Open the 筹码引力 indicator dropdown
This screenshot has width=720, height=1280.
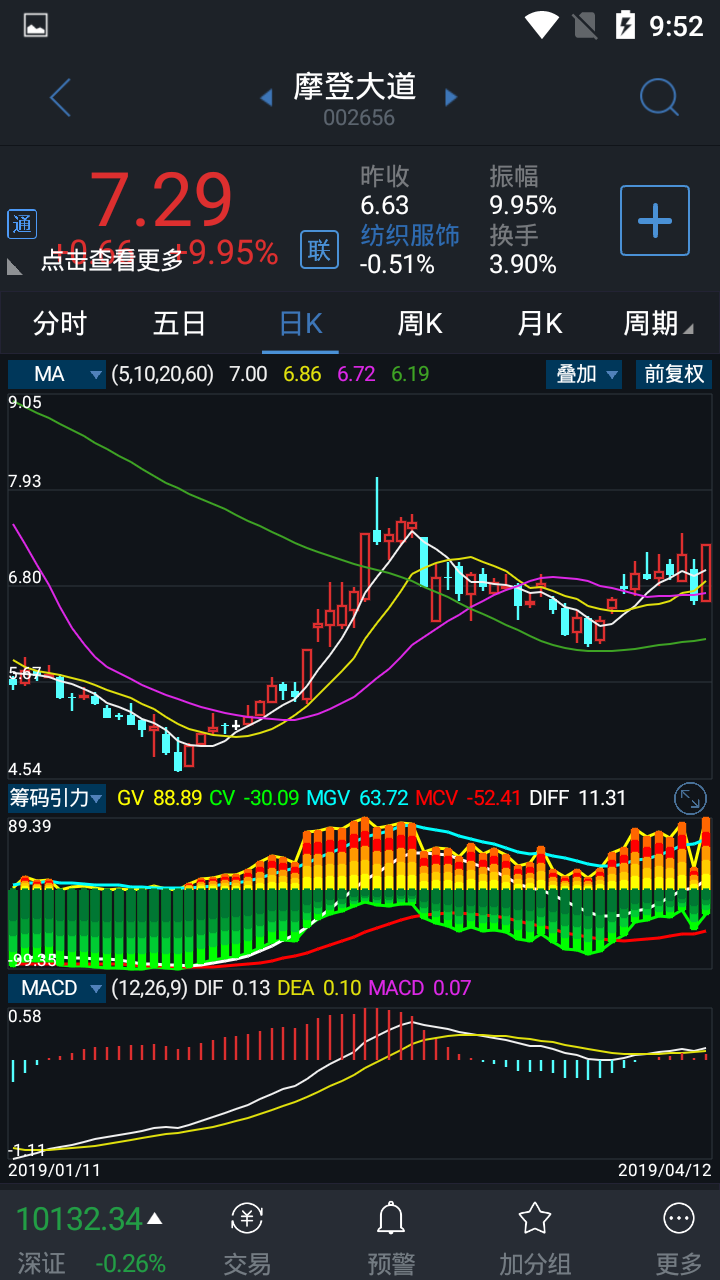[x=57, y=798]
